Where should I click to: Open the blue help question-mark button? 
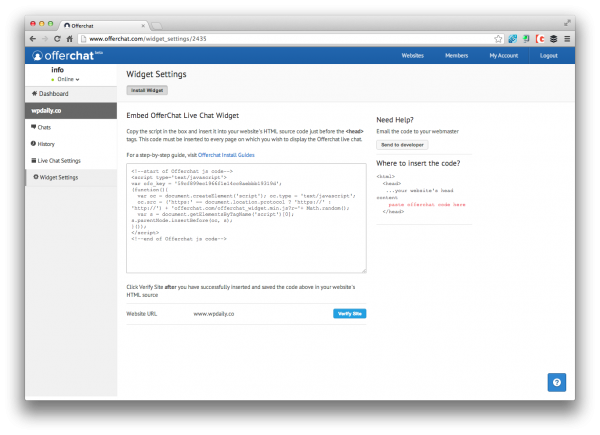tap(556, 382)
